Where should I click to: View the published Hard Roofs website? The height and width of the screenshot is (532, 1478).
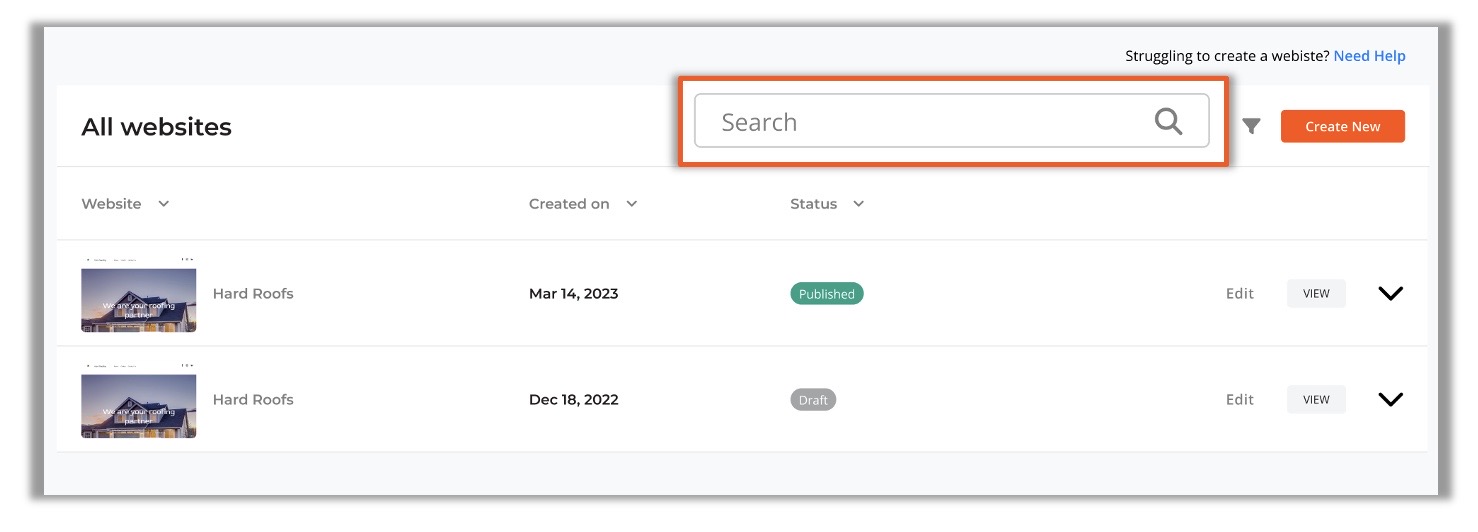[x=1316, y=294]
